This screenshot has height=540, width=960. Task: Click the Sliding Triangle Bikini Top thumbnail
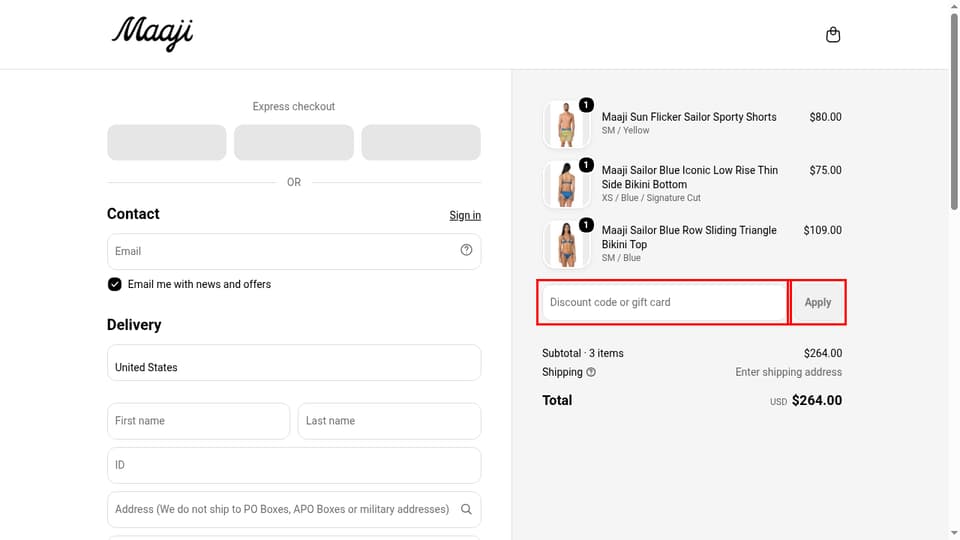click(x=566, y=244)
